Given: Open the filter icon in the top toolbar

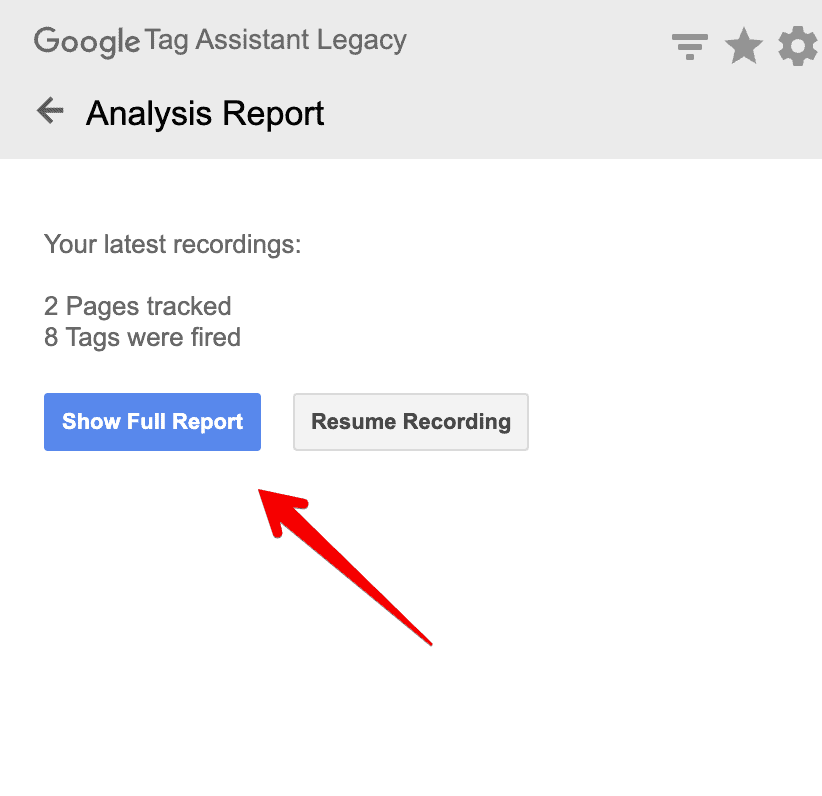Looking at the screenshot, I should tap(689, 46).
